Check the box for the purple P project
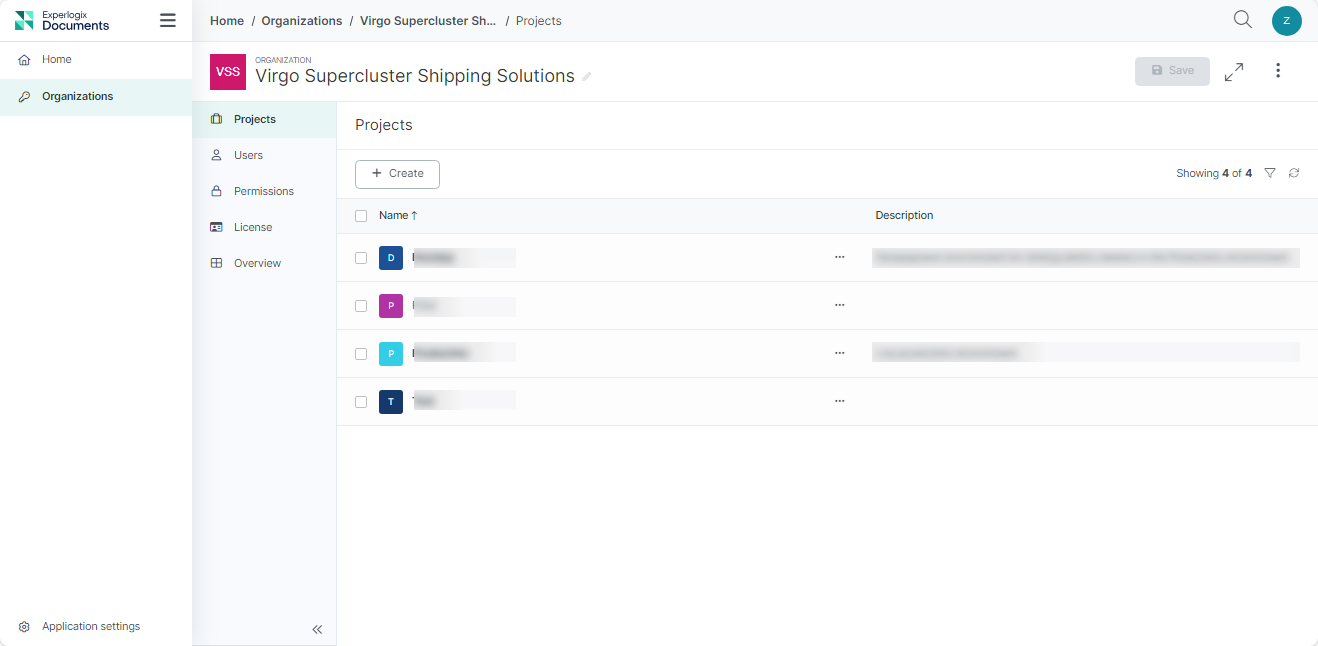Viewport: 1318px width, 646px height. pyautogui.click(x=361, y=306)
